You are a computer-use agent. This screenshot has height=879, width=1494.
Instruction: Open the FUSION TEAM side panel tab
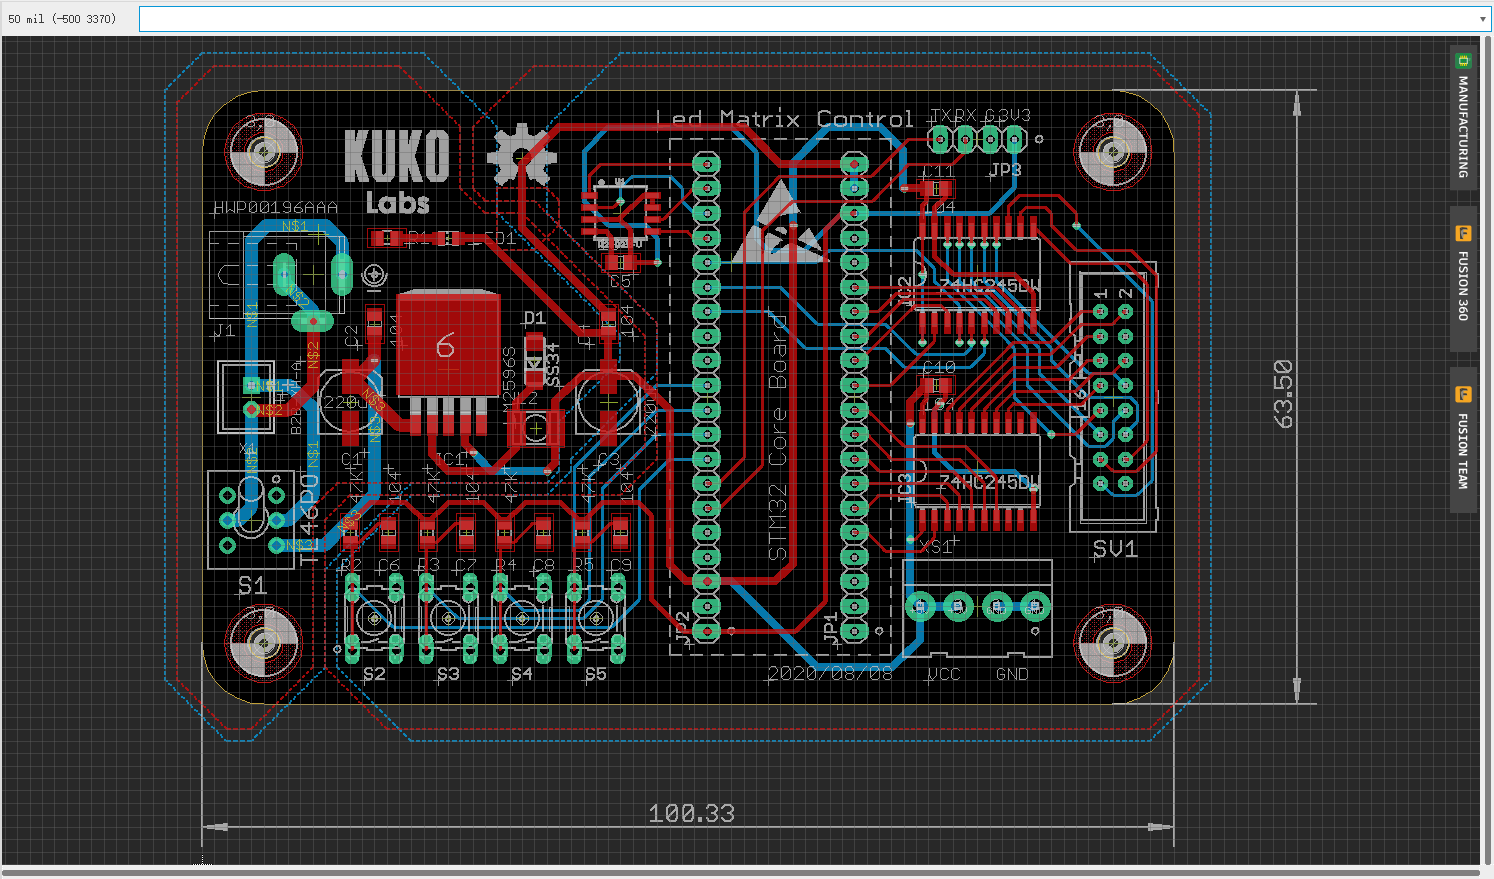[1463, 440]
